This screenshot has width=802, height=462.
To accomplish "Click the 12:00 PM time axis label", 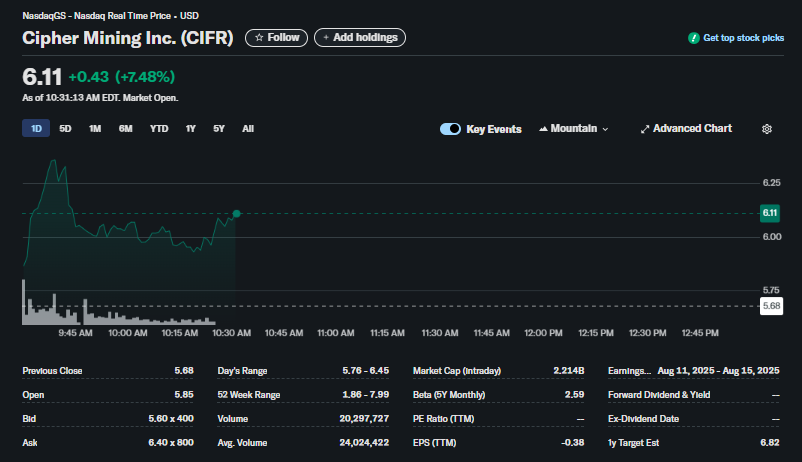I will (543, 333).
